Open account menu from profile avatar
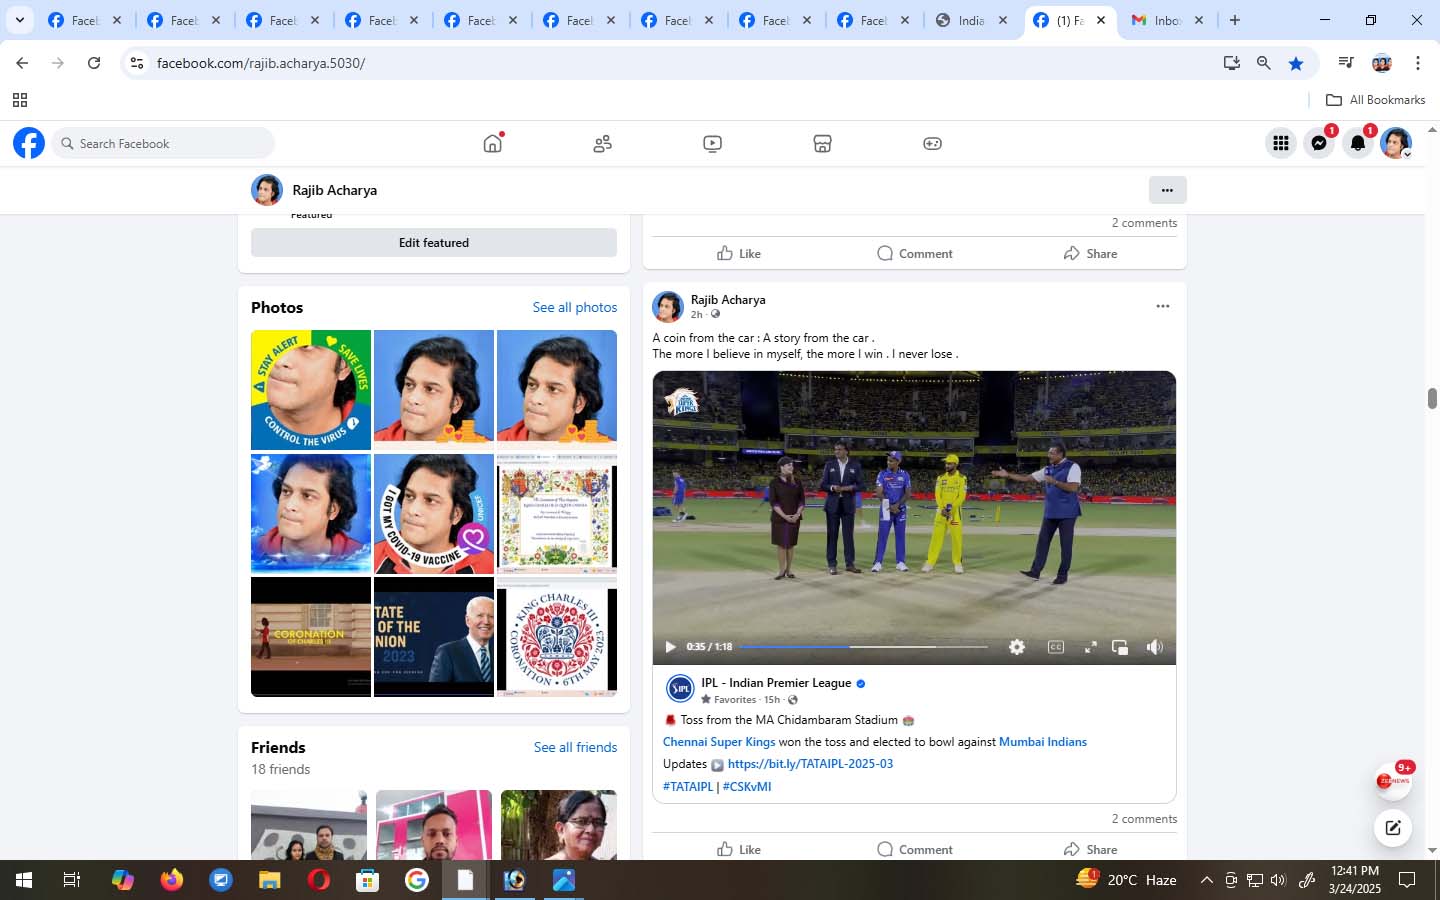The image size is (1440, 900). click(x=1396, y=143)
